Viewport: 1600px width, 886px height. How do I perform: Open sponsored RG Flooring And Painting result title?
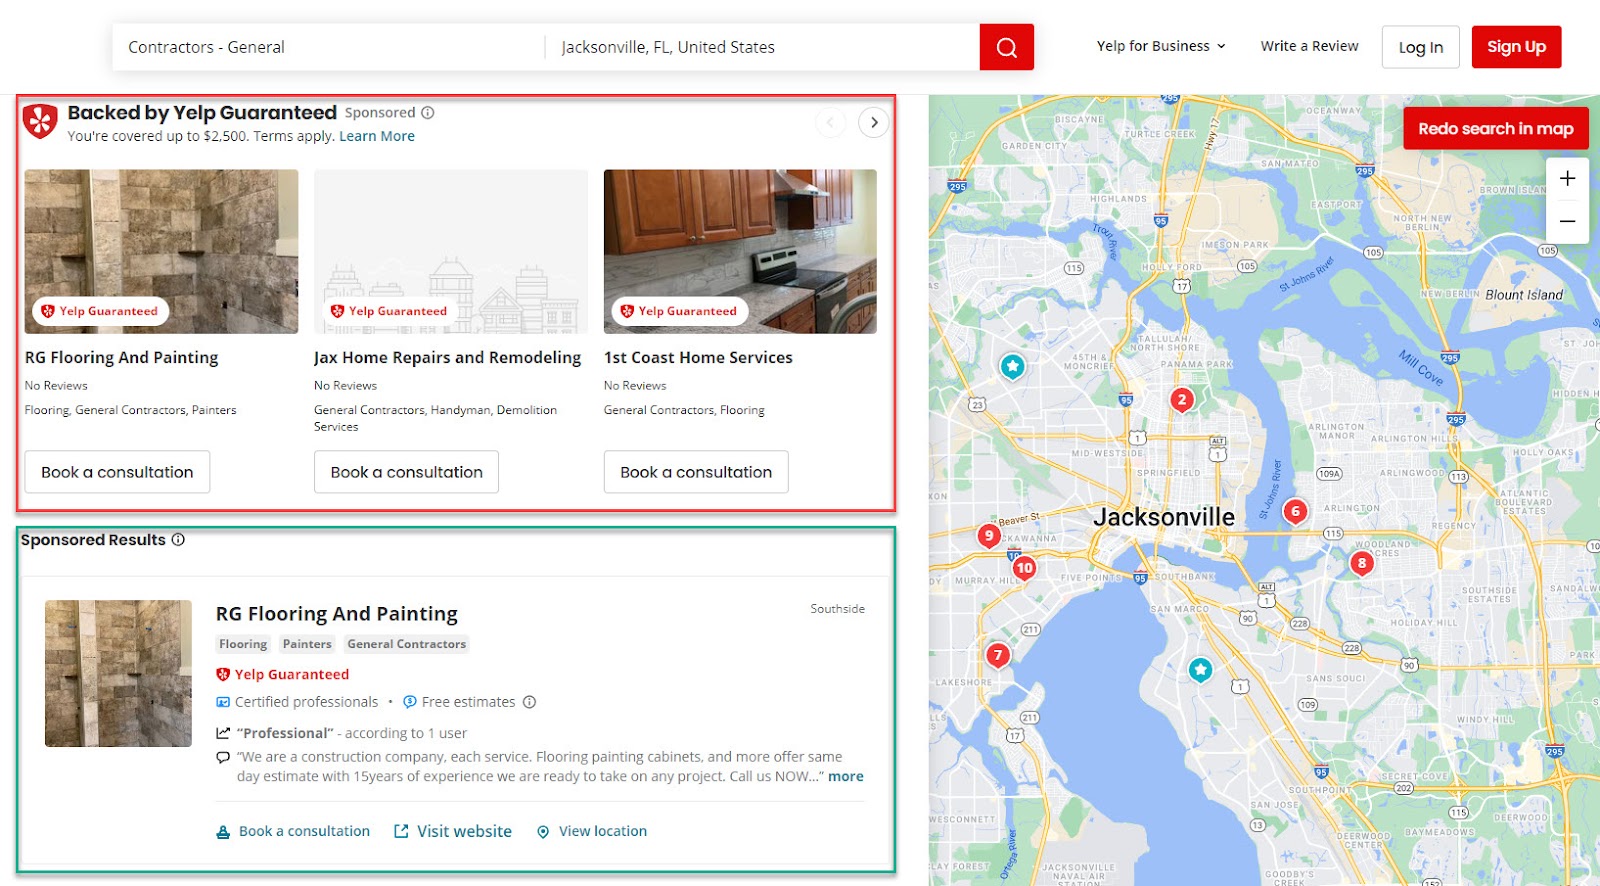coord(337,614)
